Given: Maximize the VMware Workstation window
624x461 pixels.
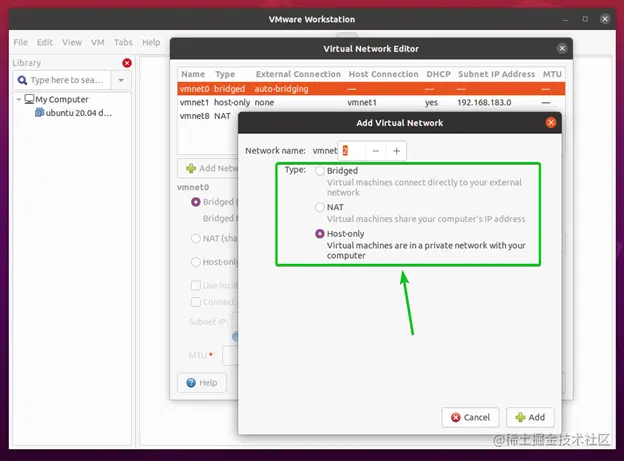Looking at the screenshot, I should (585, 19).
